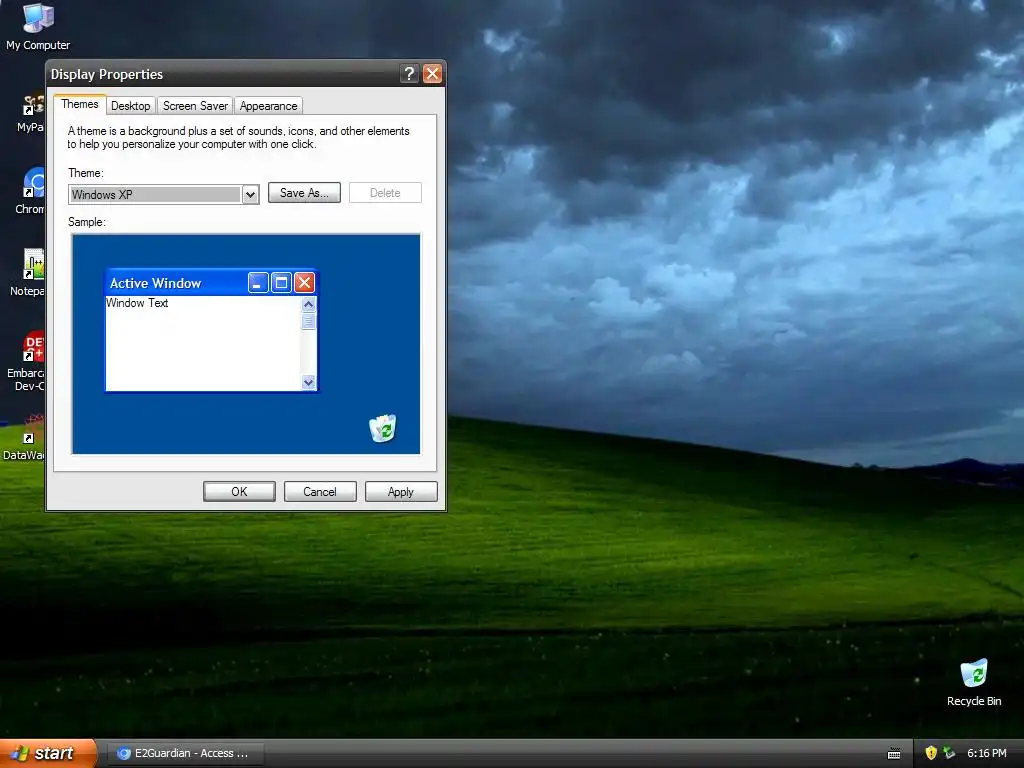1024x768 pixels.
Task: Switch to the Themes tab
Action: 80,104
